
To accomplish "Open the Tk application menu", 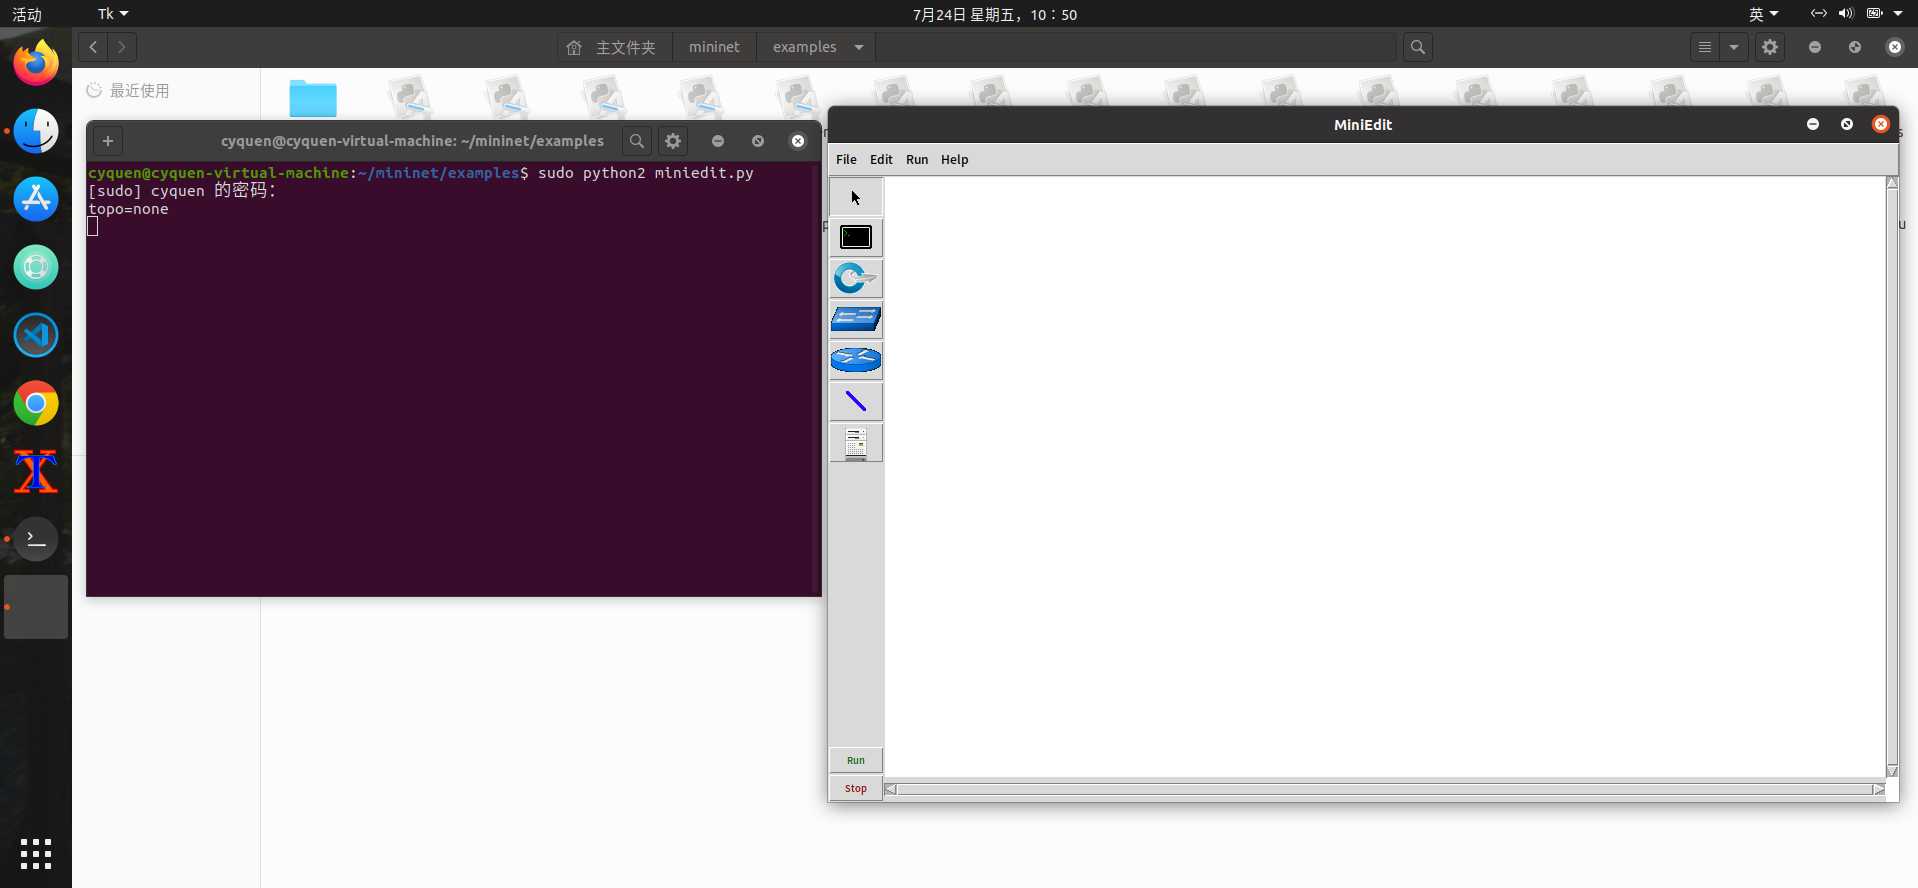I will pyautogui.click(x=113, y=14).
